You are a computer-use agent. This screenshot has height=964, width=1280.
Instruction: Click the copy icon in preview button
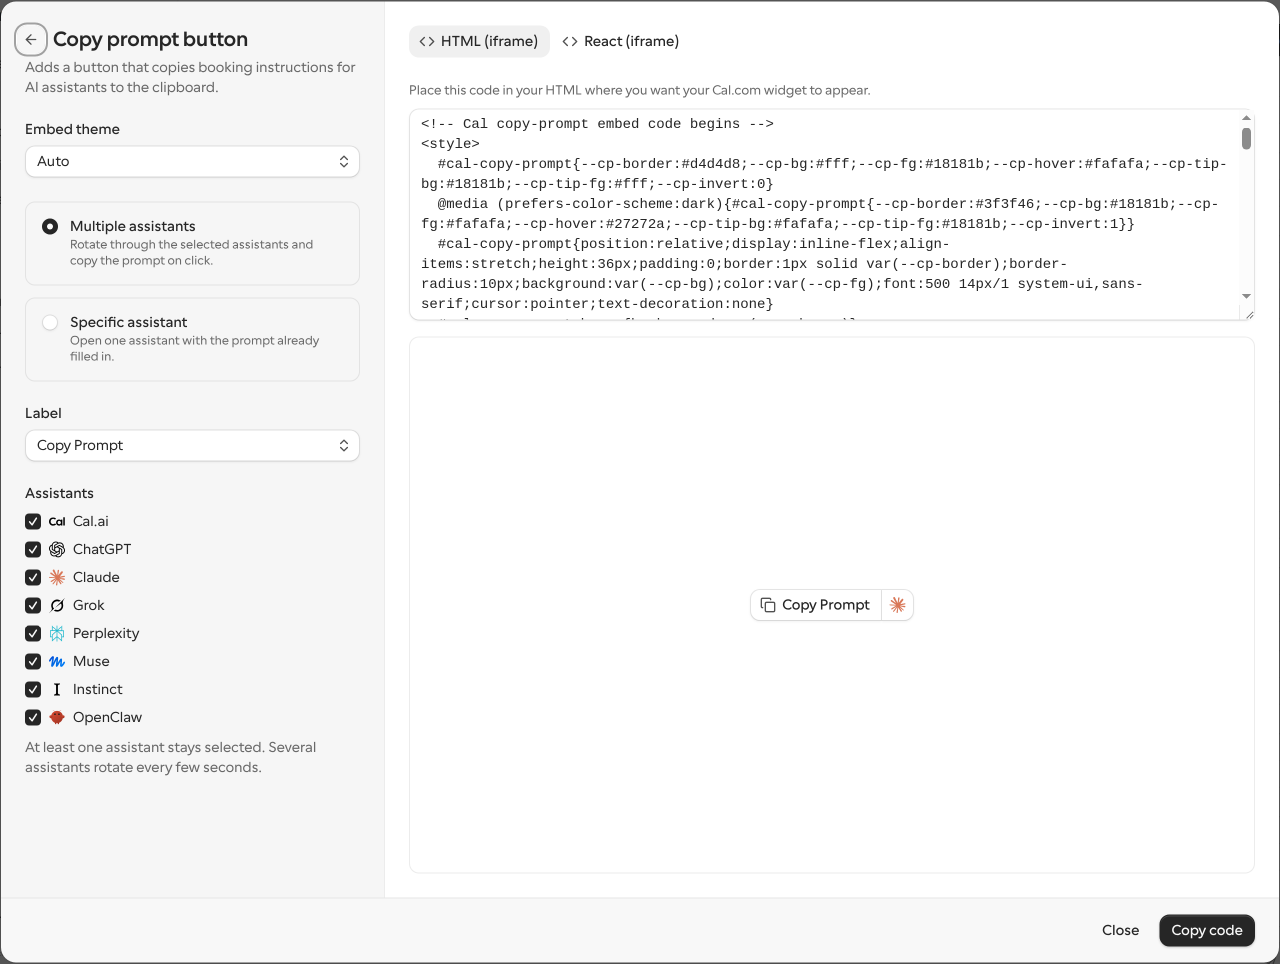point(768,605)
